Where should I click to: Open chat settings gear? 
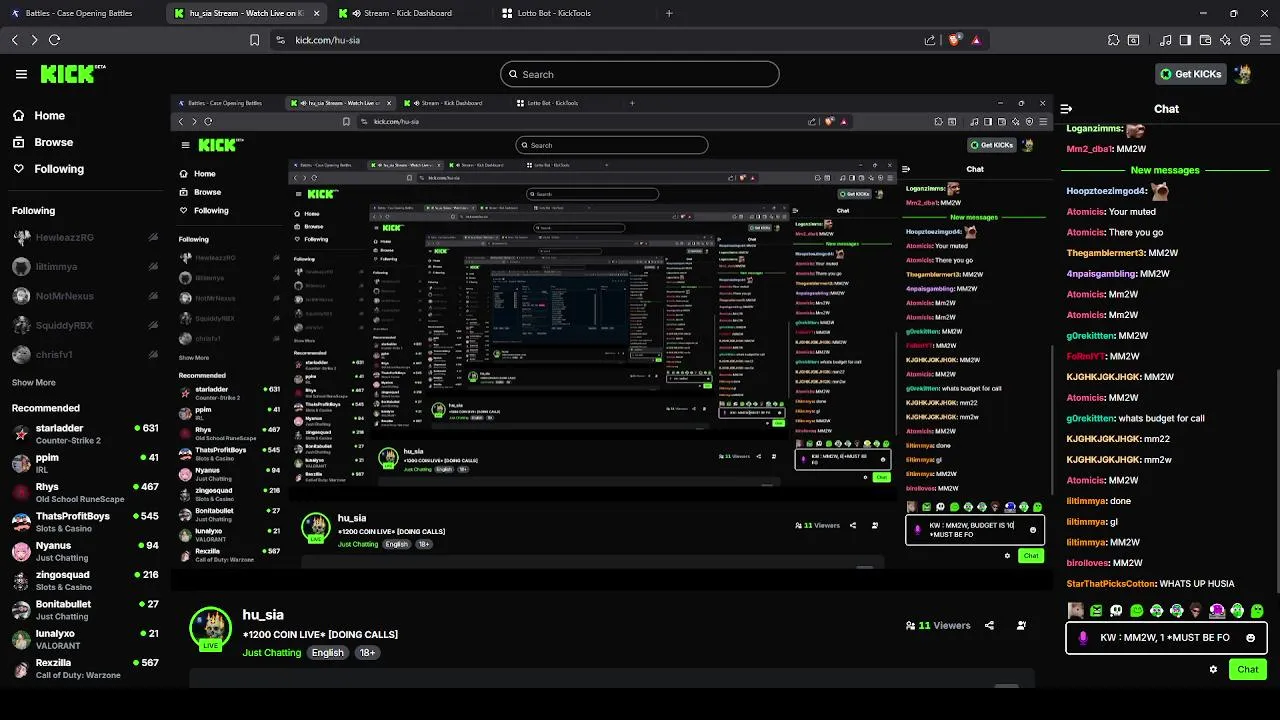point(1213,669)
